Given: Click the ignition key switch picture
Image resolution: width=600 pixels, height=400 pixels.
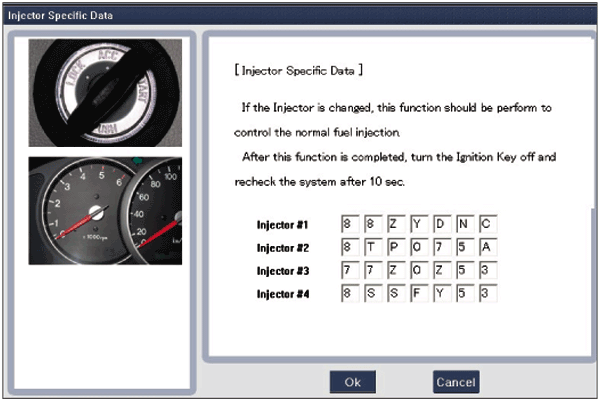Looking at the screenshot, I should click(105, 93).
